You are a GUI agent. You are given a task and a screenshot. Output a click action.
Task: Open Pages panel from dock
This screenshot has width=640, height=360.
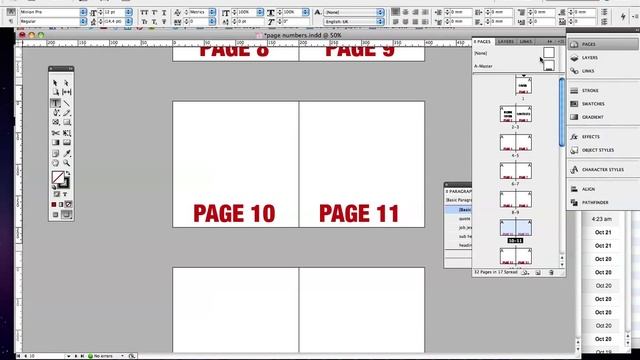[602, 44]
